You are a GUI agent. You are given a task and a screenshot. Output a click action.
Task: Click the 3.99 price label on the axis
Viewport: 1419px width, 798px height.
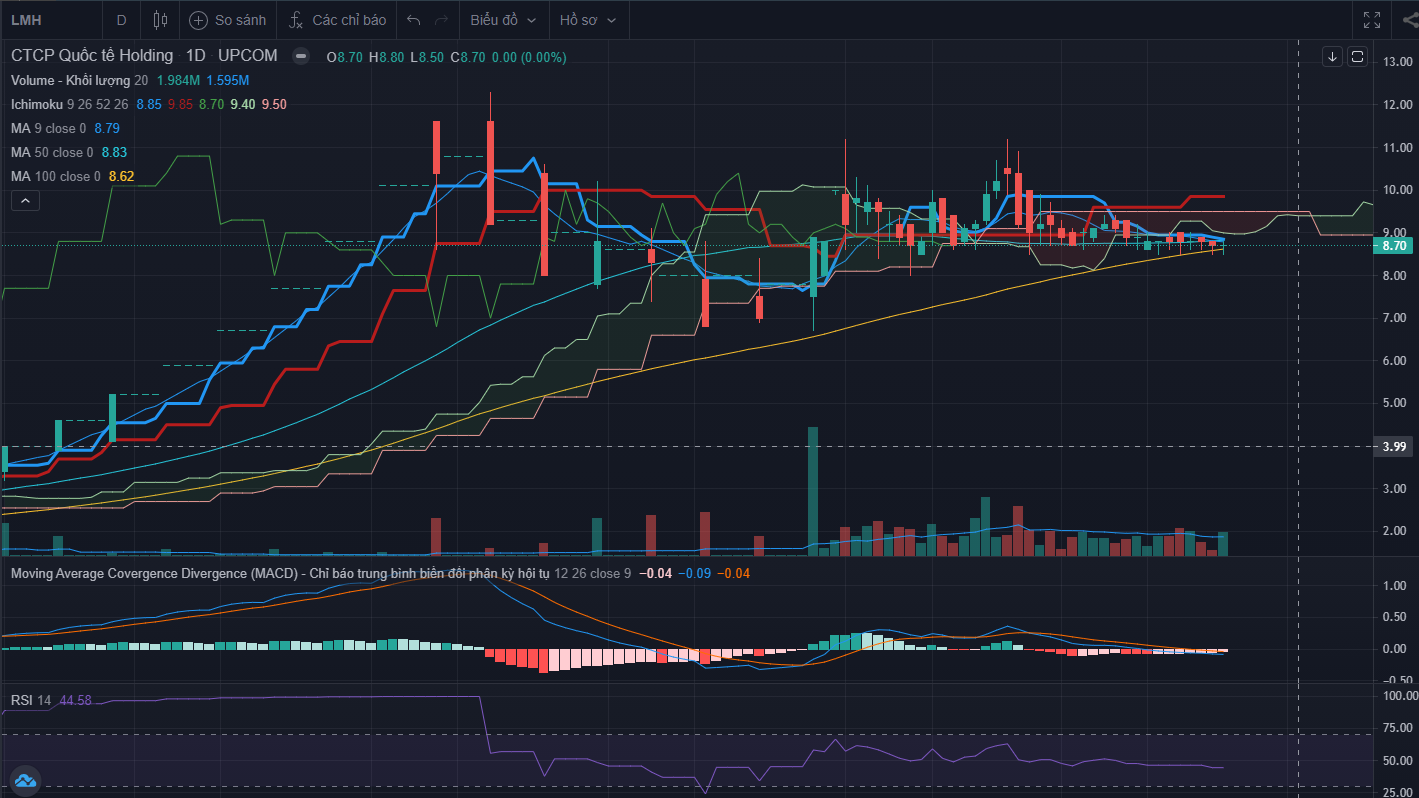(x=1395, y=446)
